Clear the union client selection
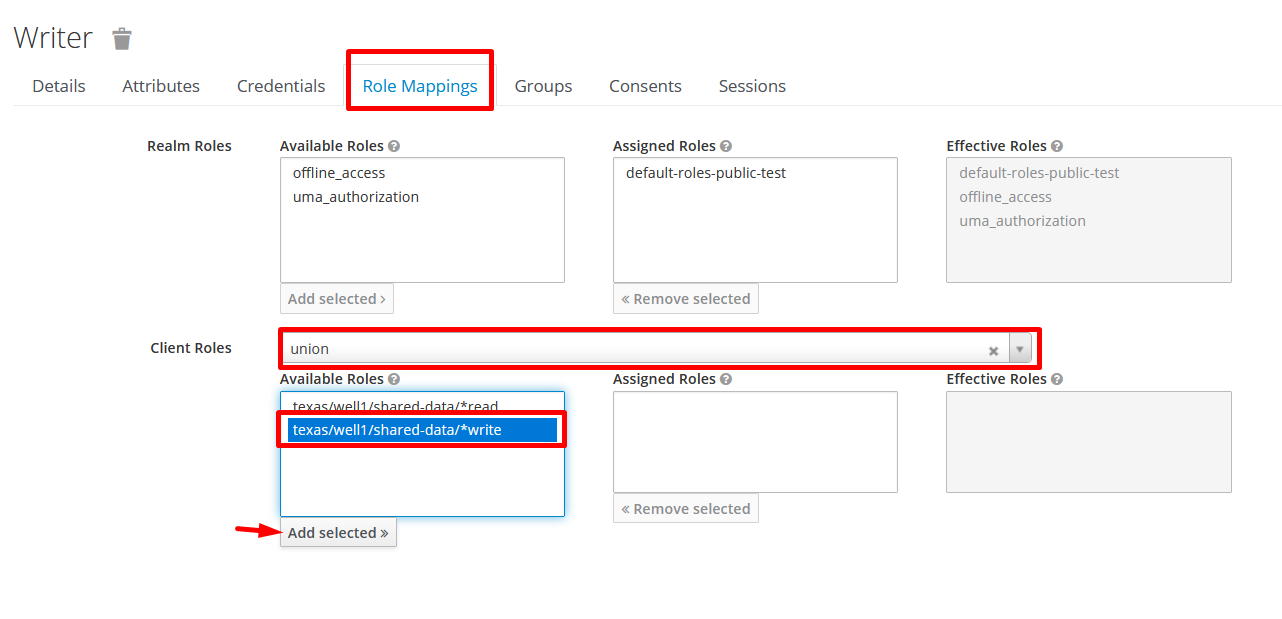The height and width of the screenshot is (619, 1282). click(x=993, y=350)
